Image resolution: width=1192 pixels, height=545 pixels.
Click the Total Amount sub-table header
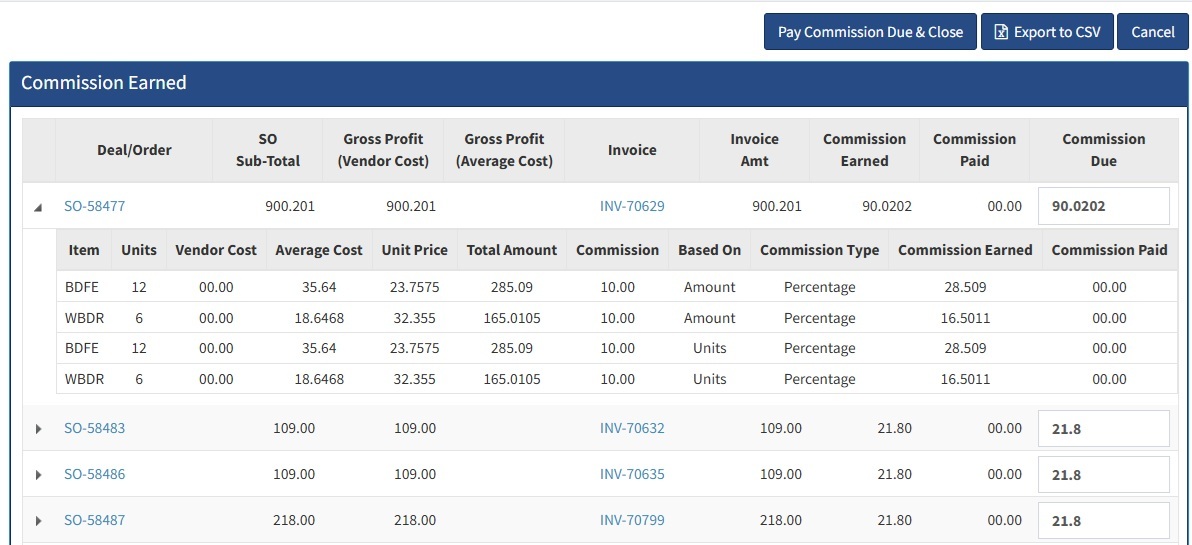pos(512,250)
